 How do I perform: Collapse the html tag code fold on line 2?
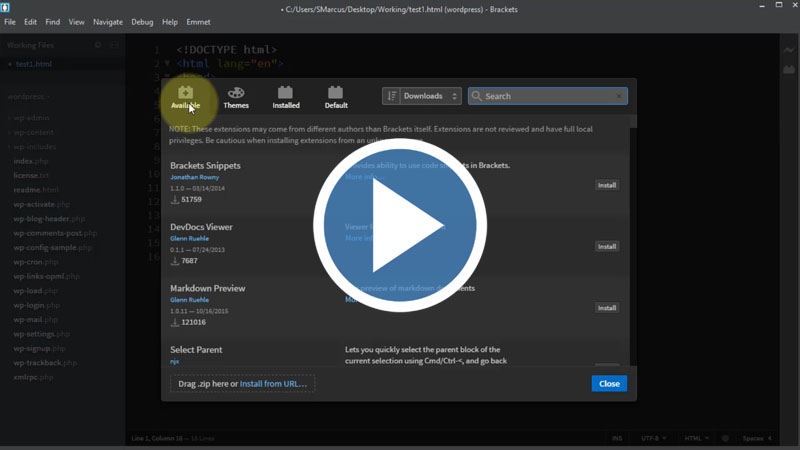[167, 64]
